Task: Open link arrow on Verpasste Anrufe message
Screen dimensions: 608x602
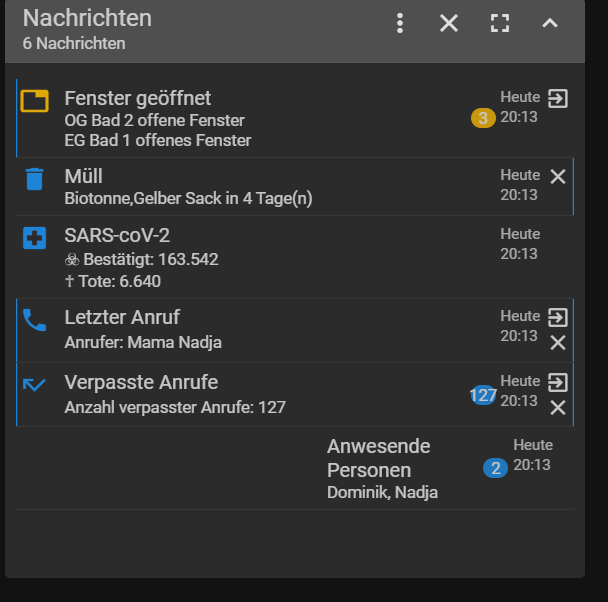Action: [558, 382]
